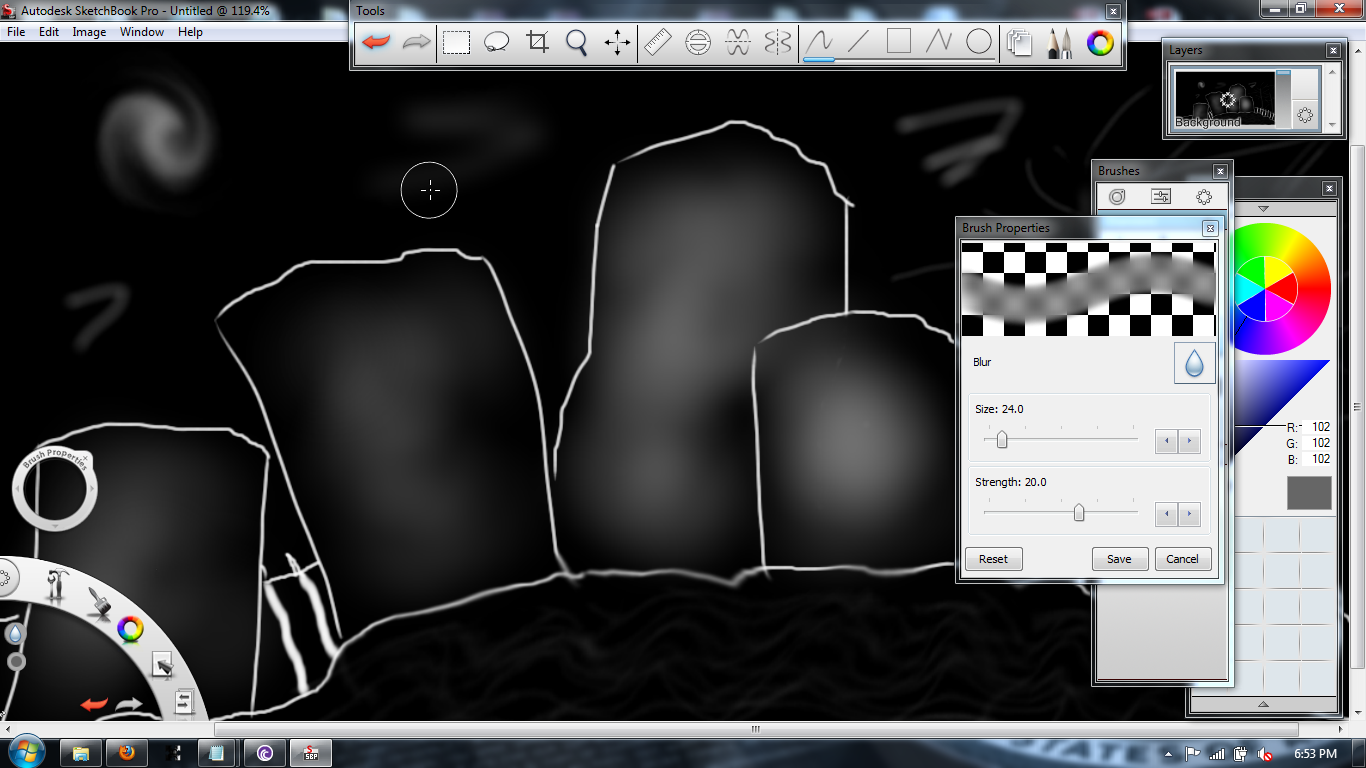The width and height of the screenshot is (1366, 768).
Task: Click the Undo arrow in Tools toolbar
Action: pyautogui.click(x=376, y=42)
